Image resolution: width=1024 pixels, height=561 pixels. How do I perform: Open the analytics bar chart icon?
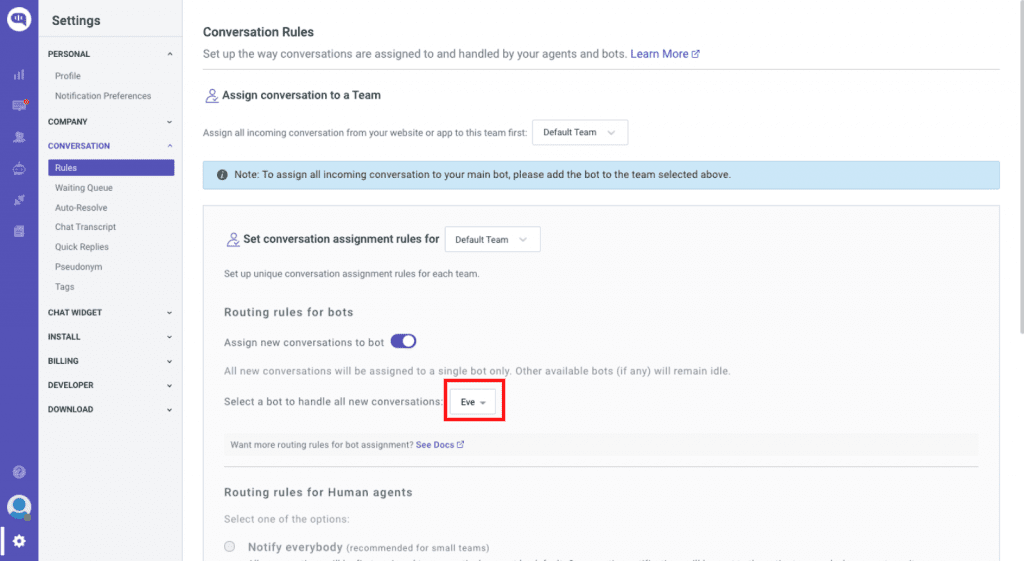pos(19,75)
